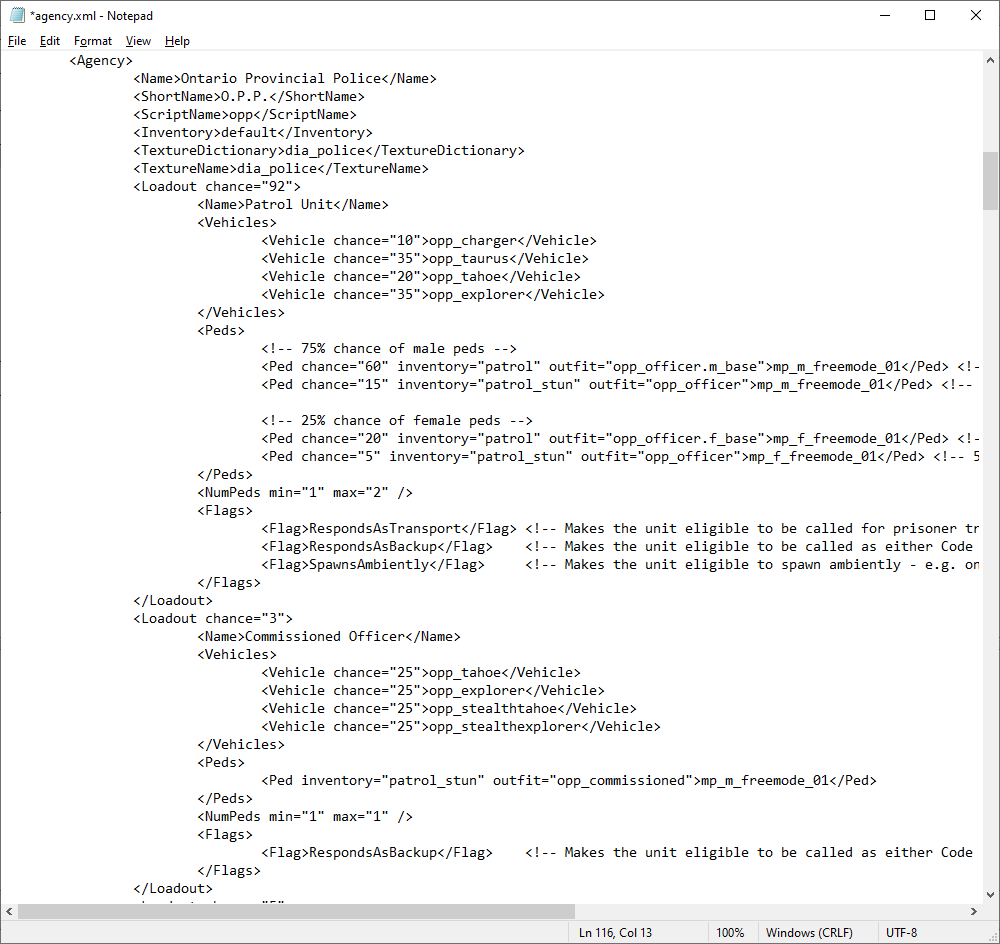
Task: Click the Vehicle chance="35" opp_explorer line
Action: (x=432, y=294)
